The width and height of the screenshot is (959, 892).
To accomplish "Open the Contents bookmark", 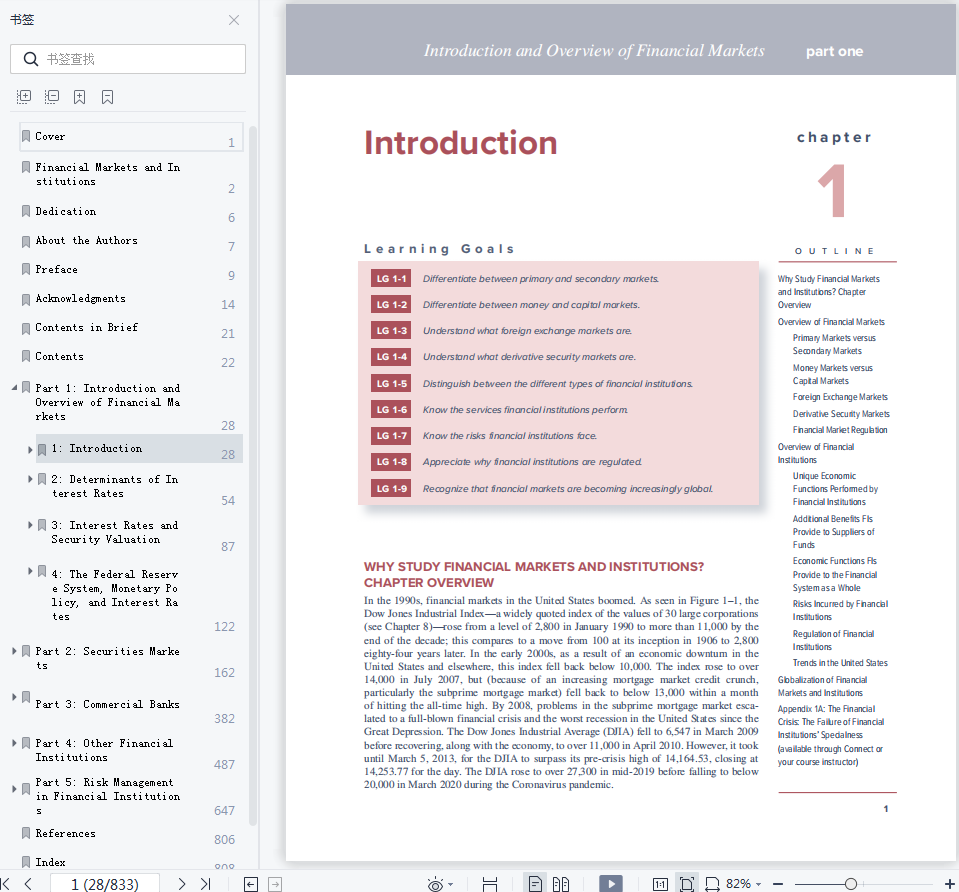I will tap(59, 356).
